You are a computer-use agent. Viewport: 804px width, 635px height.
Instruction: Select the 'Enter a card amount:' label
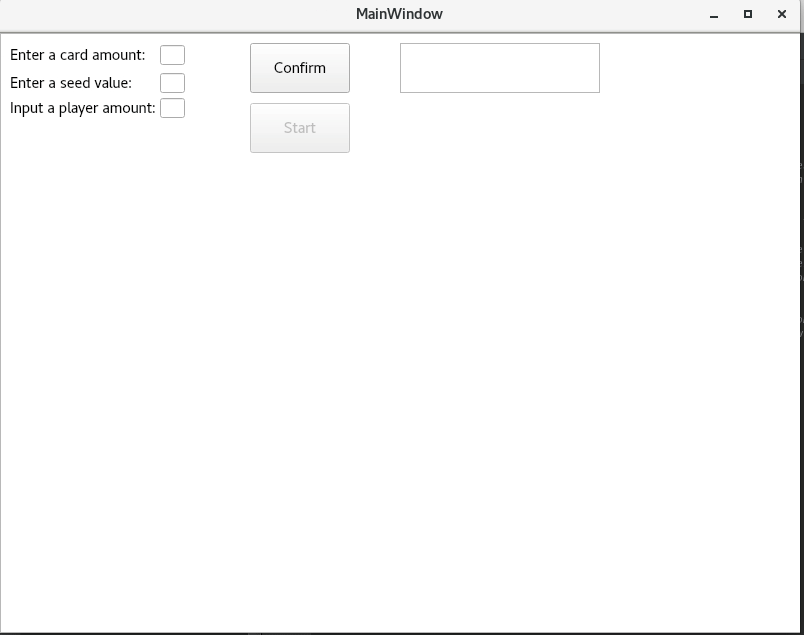[75, 55]
